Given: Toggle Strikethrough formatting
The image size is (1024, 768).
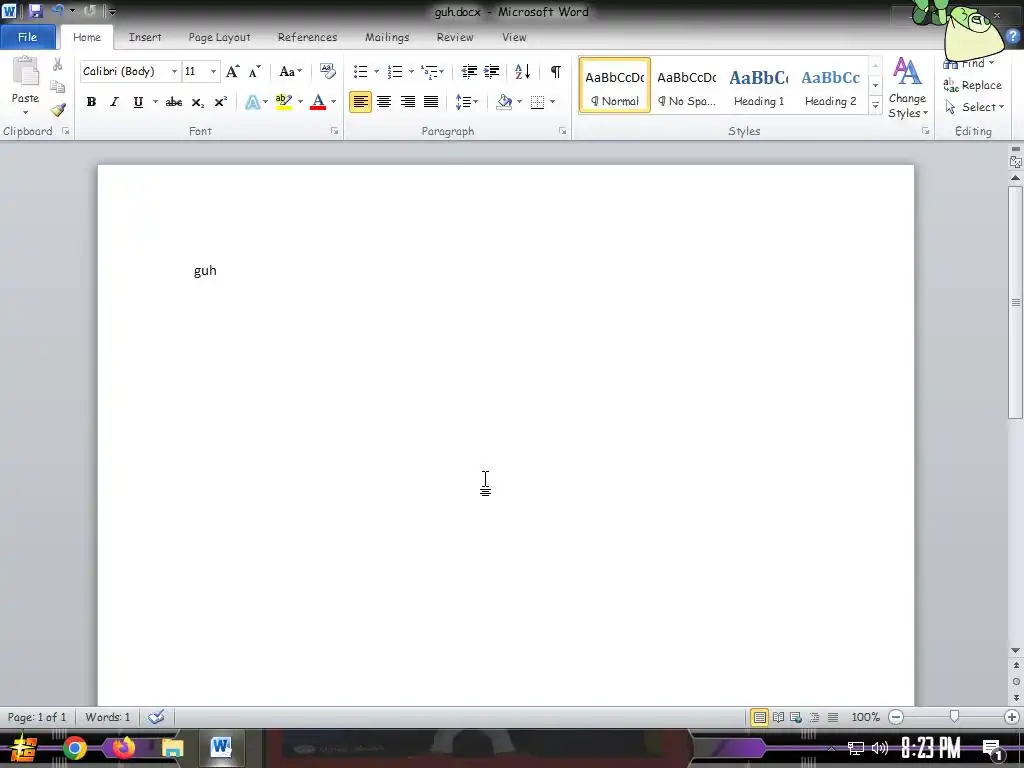Looking at the screenshot, I should pos(174,102).
